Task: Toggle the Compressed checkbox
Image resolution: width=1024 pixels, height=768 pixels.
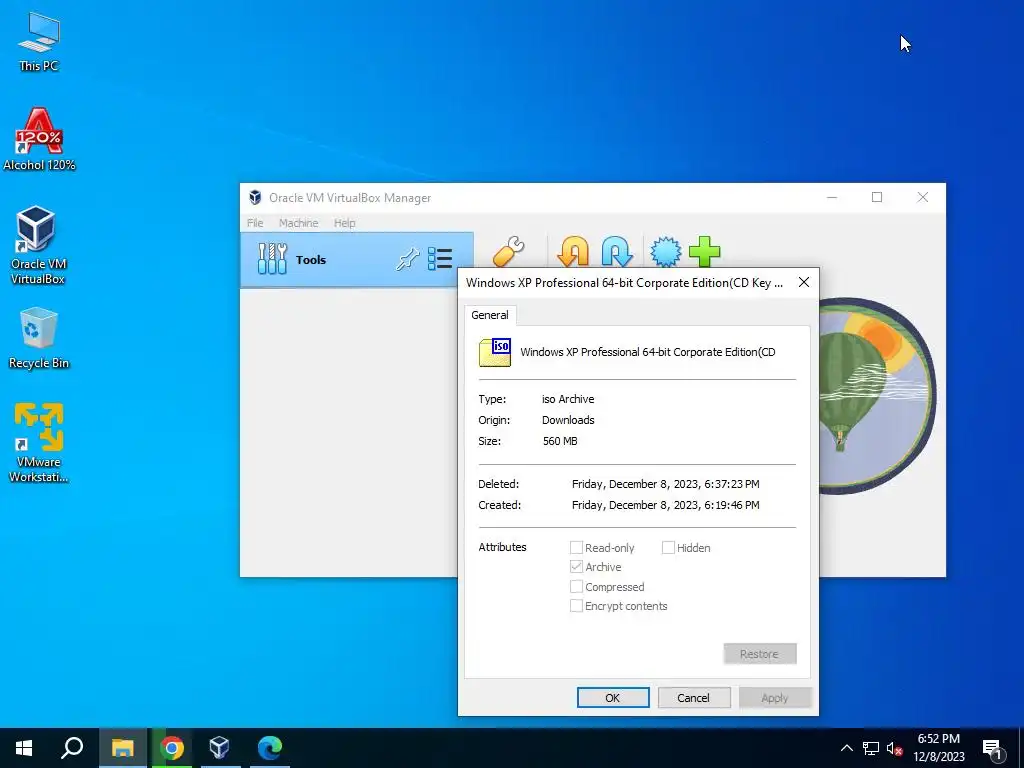Action: coord(576,586)
